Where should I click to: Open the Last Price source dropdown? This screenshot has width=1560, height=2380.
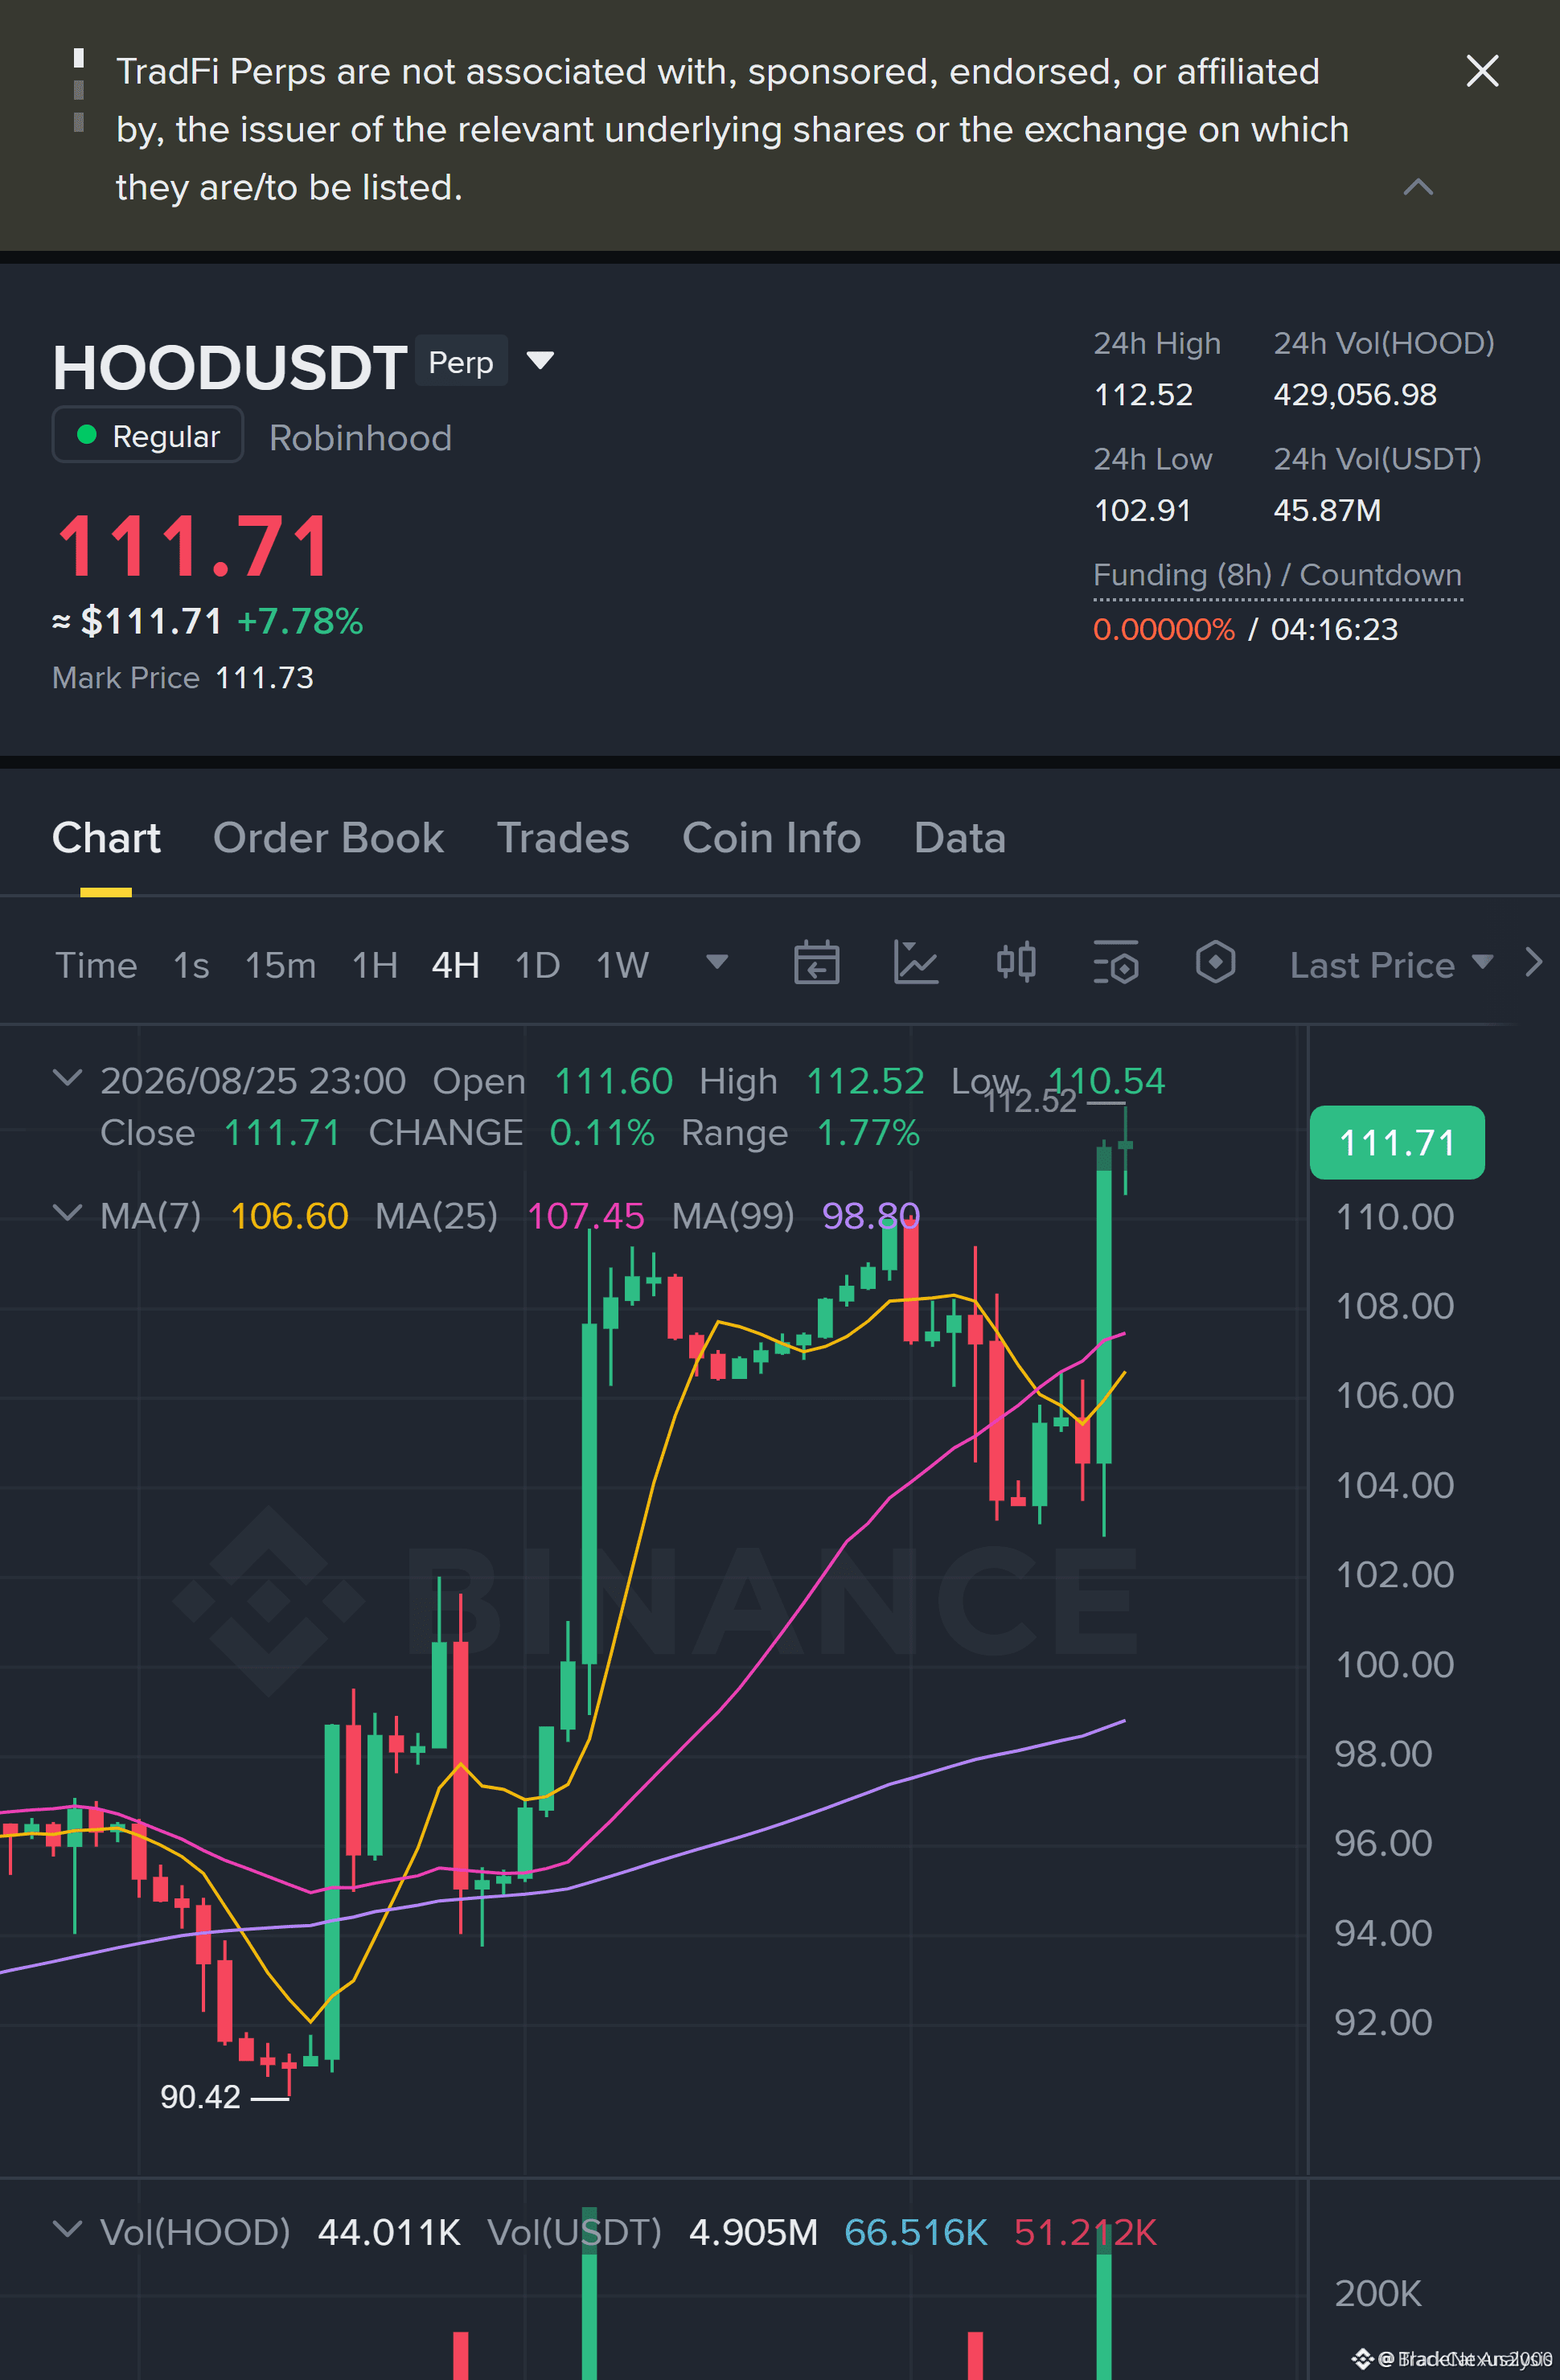(x=1391, y=965)
